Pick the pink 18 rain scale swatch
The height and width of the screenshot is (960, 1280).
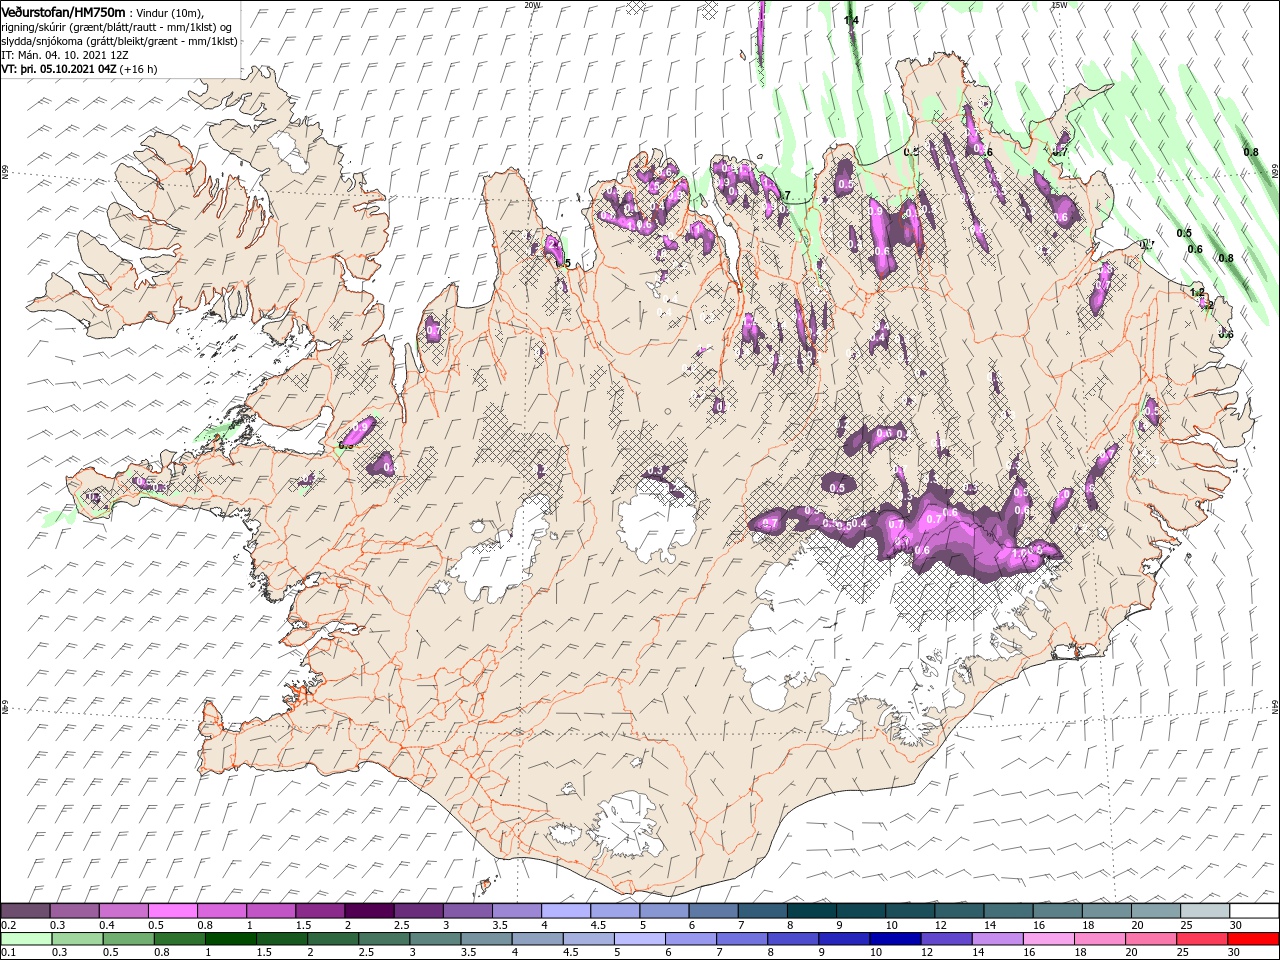[1099, 939]
